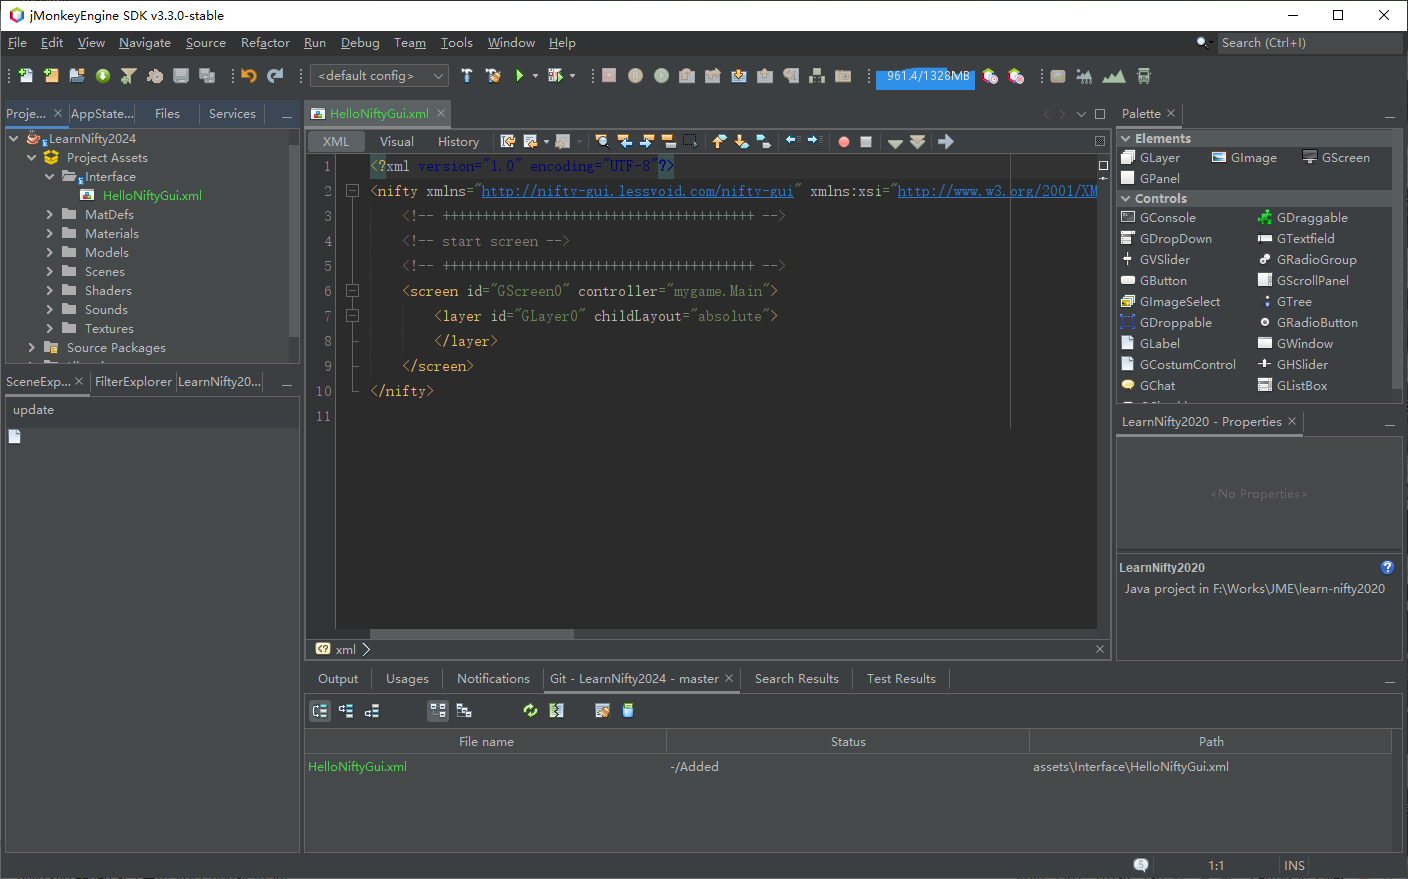The height and width of the screenshot is (879, 1408).
Task: Toggle the XML editor view button
Action: [x=336, y=142]
